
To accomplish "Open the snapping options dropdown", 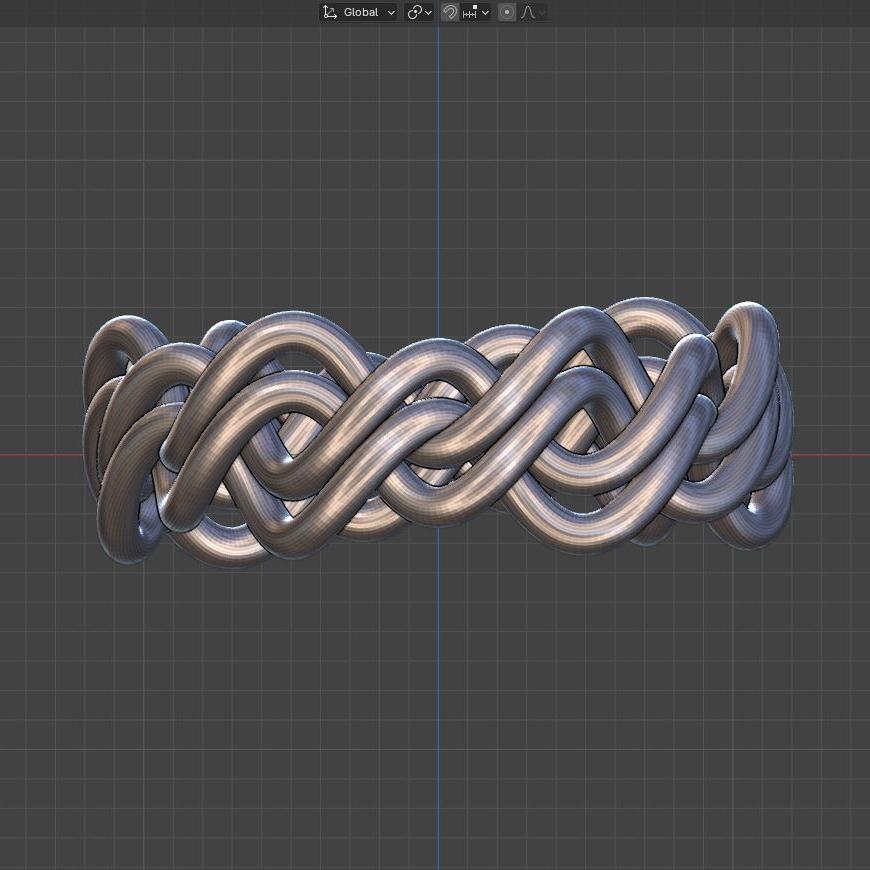I will point(476,12).
